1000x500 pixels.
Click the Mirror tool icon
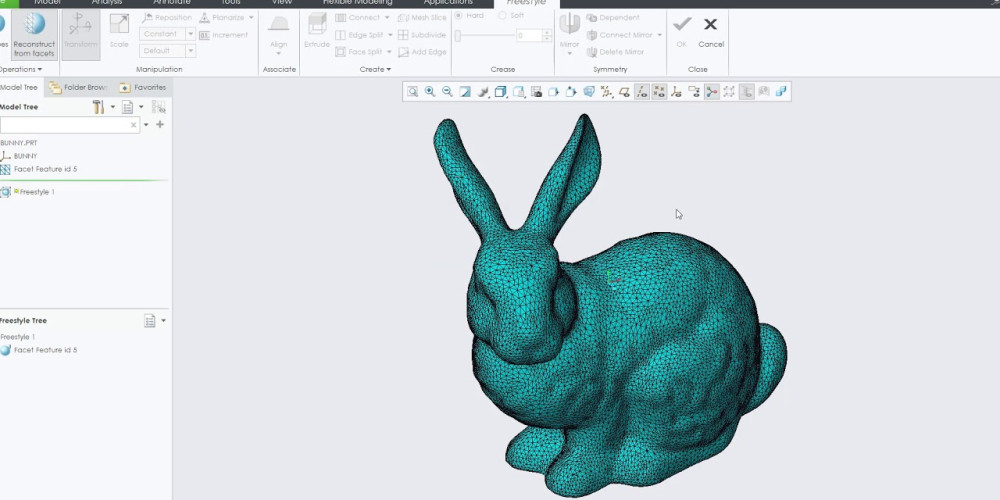pos(570,24)
